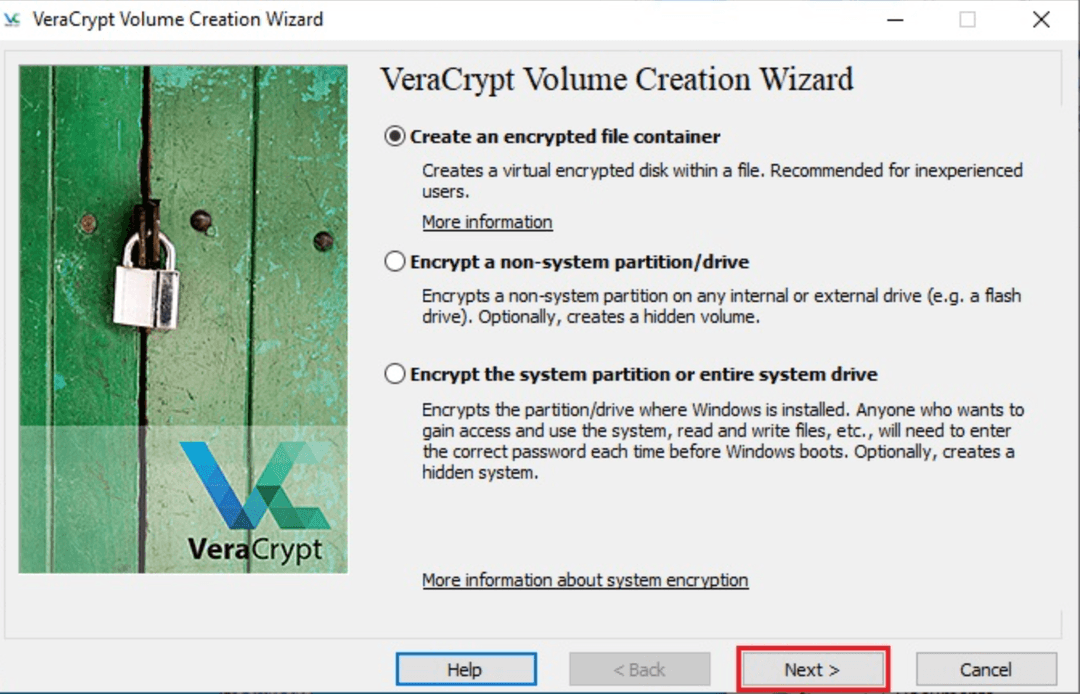Choose Encrypt the system partition radio button
The image size is (1080, 694).
pos(395,374)
